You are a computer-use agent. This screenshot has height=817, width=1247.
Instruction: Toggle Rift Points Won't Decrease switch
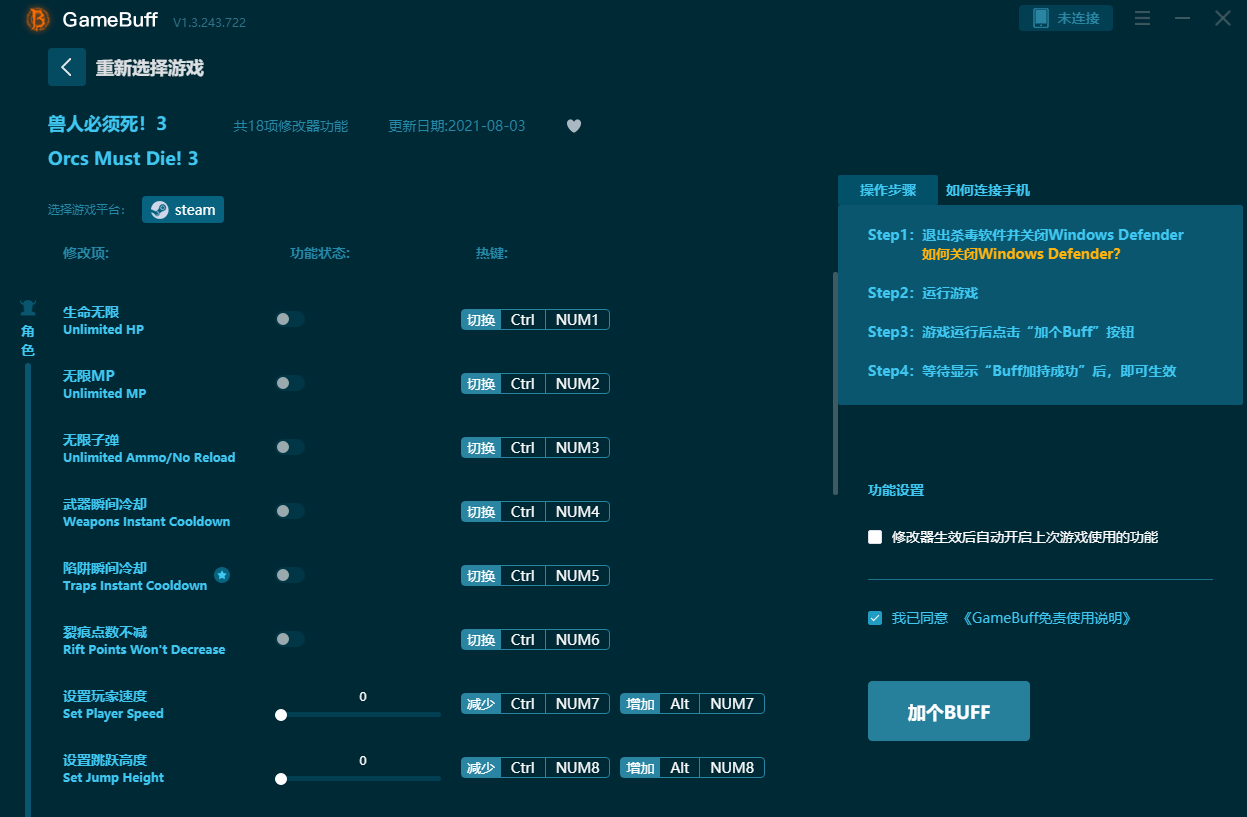coord(290,639)
